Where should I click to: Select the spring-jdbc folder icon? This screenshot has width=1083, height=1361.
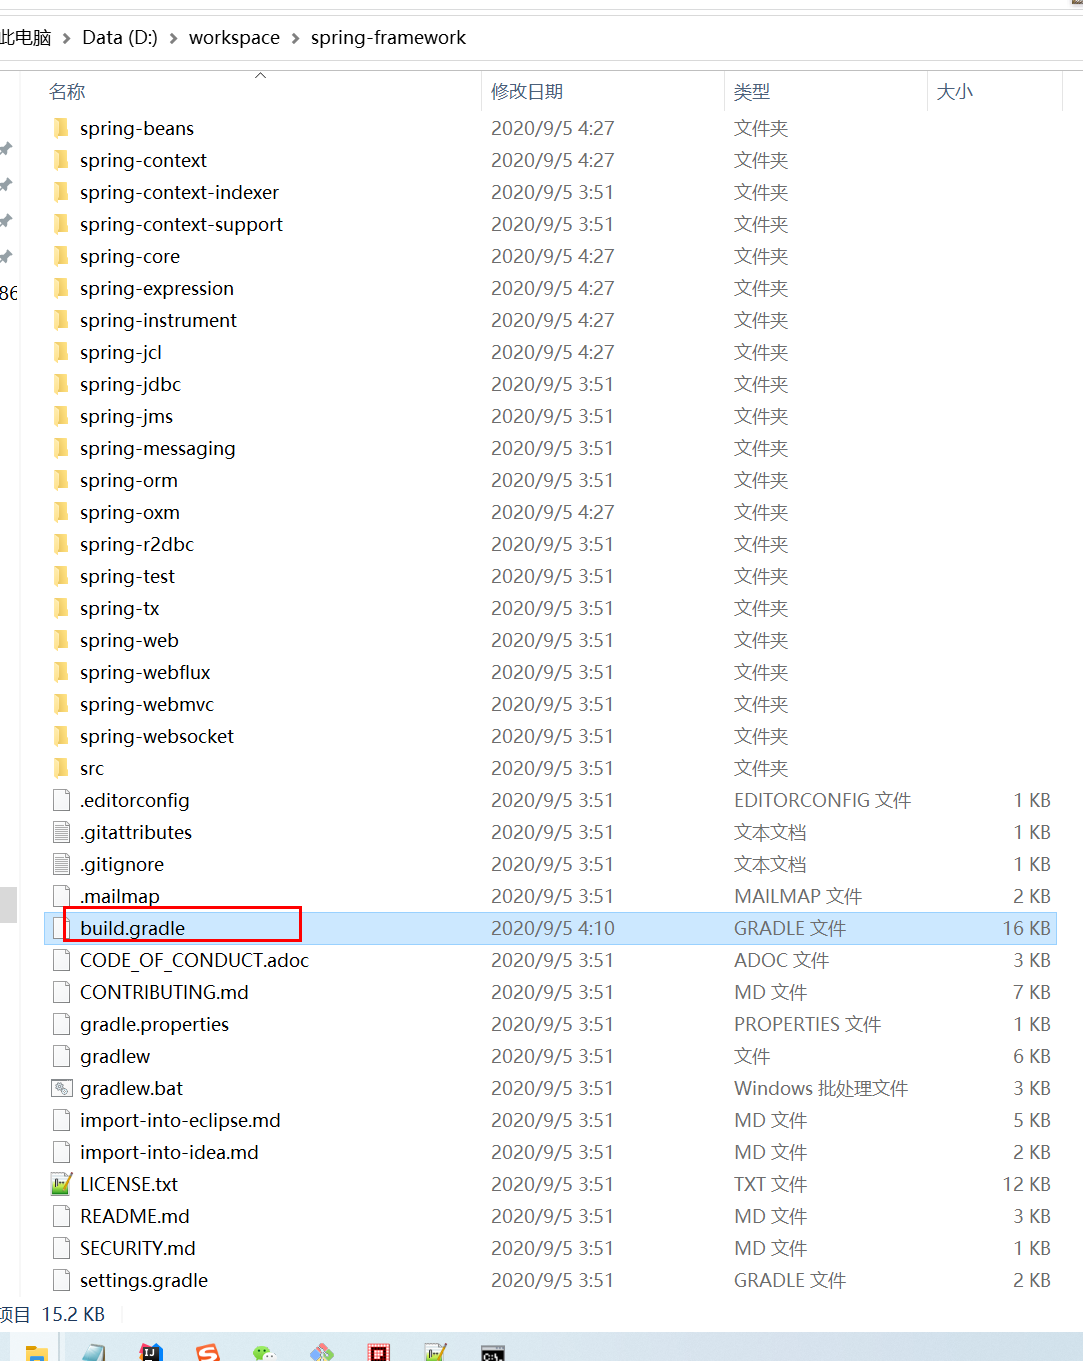(x=61, y=384)
